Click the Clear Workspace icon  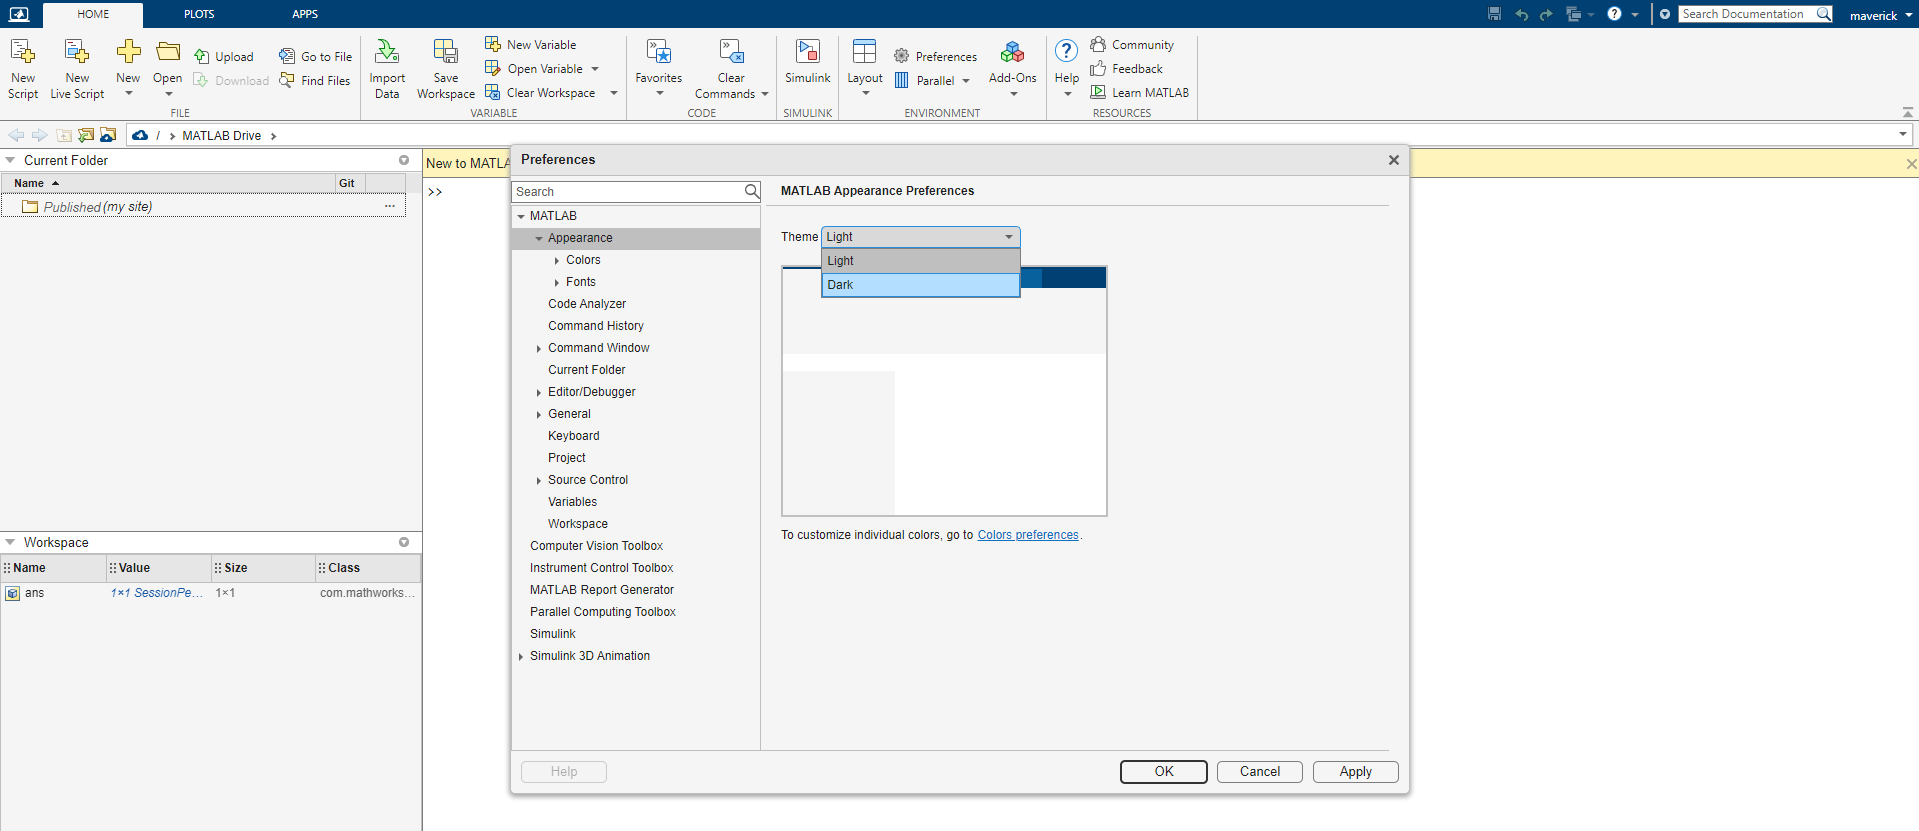[x=493, y=92]
